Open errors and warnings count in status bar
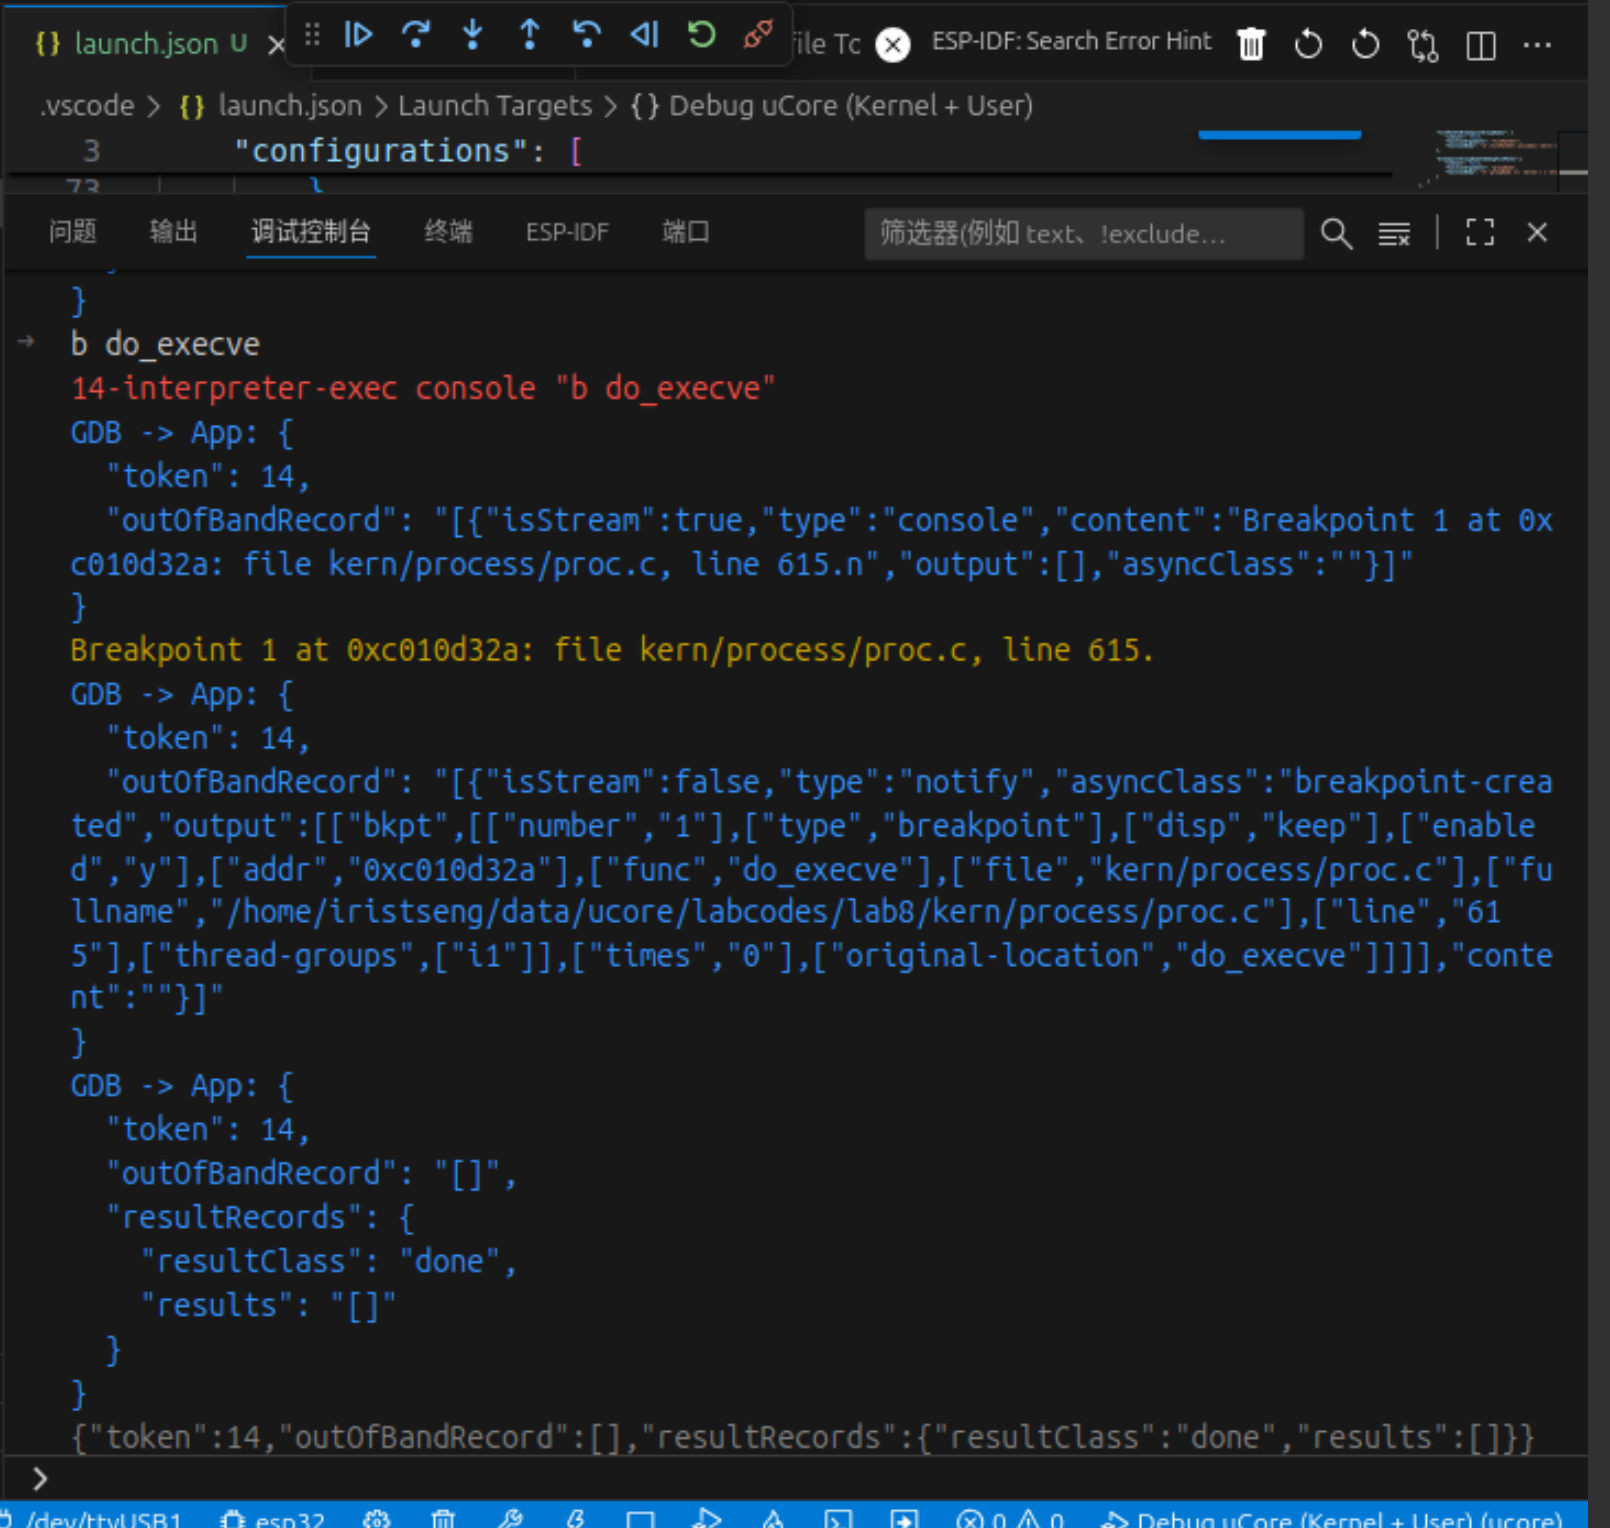The image size is (1610, 1528). click(x=1009, y=1518)
